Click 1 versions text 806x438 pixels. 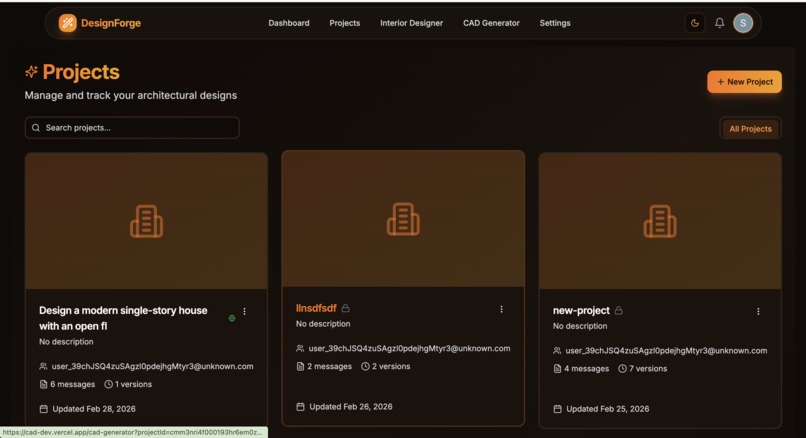point(133,384)
